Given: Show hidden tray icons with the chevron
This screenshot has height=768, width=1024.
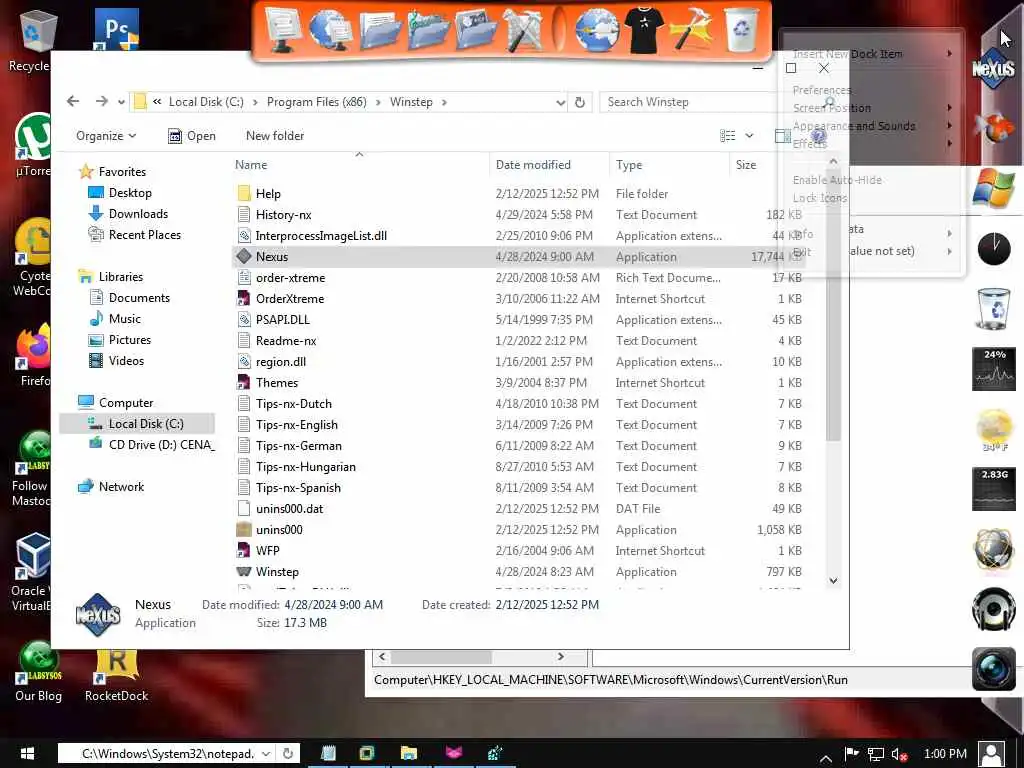Looking at the screenshot, I should coord(825,758).
